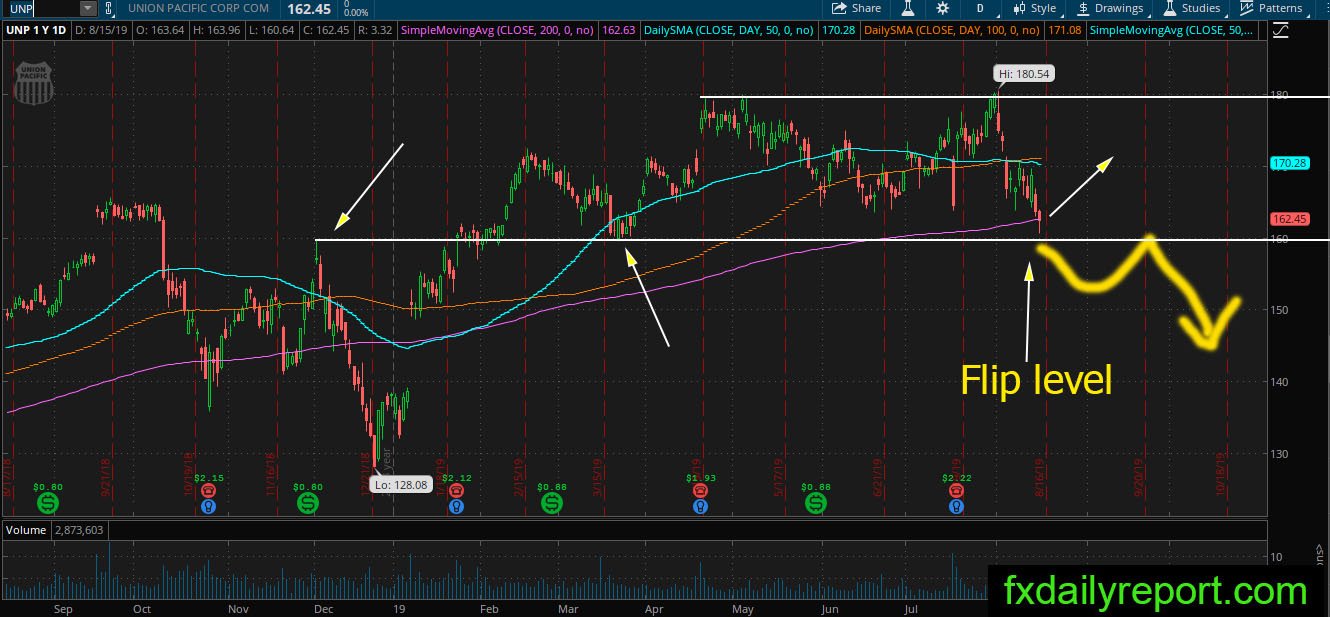This screenshot has width=1330, height=617.
Task: Click the C: 162.45 close value
Action: pyautogui.click(x=328, y=30)
